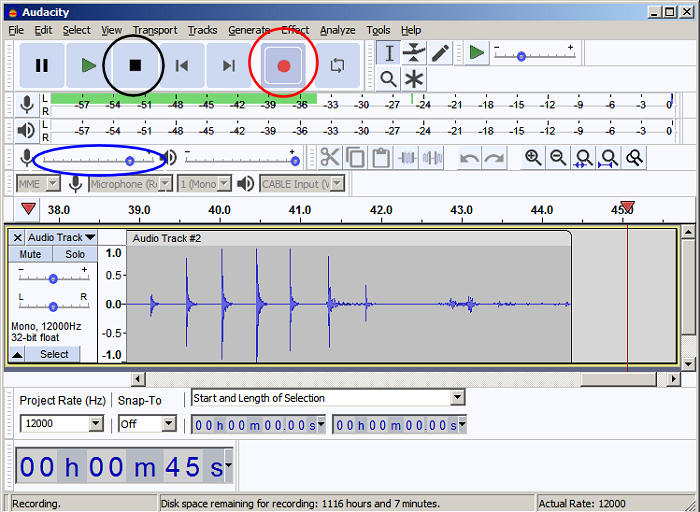
Task: Click the timeline pinned play head button
Action: (x=28, y=209)
